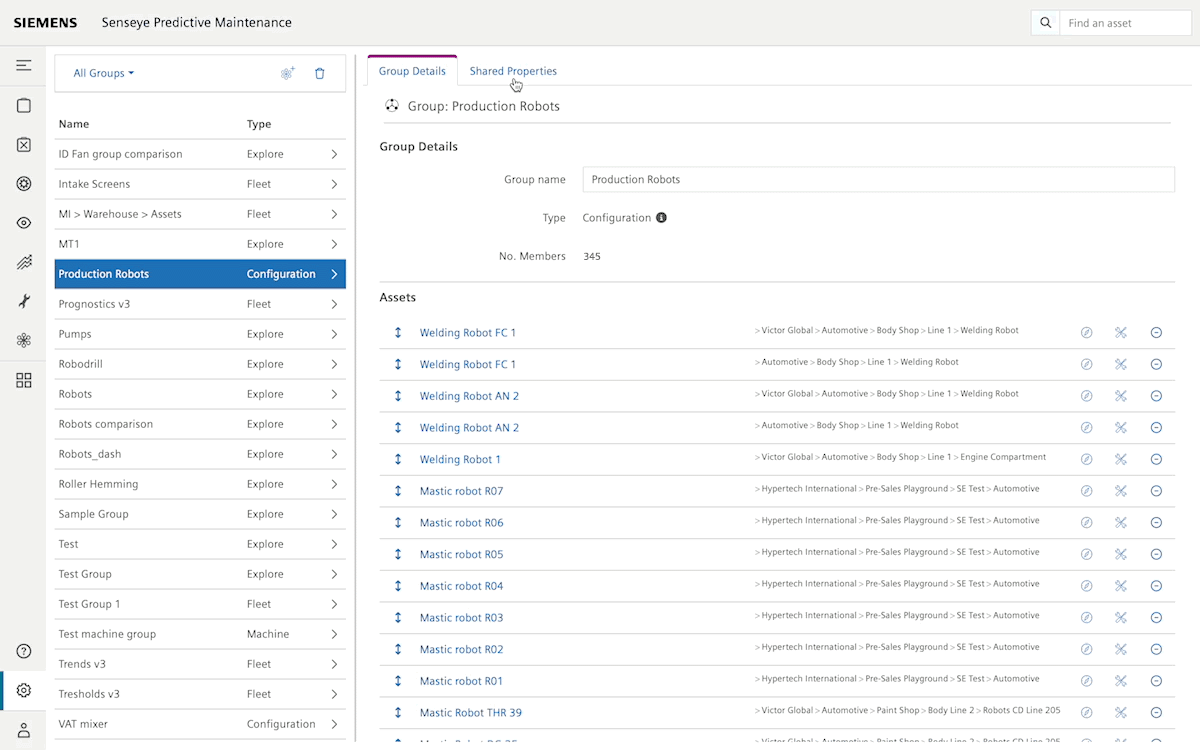Click the trends chart icon in the sidebar
This screenshot has height=750, width=1200.
[23, 262]
